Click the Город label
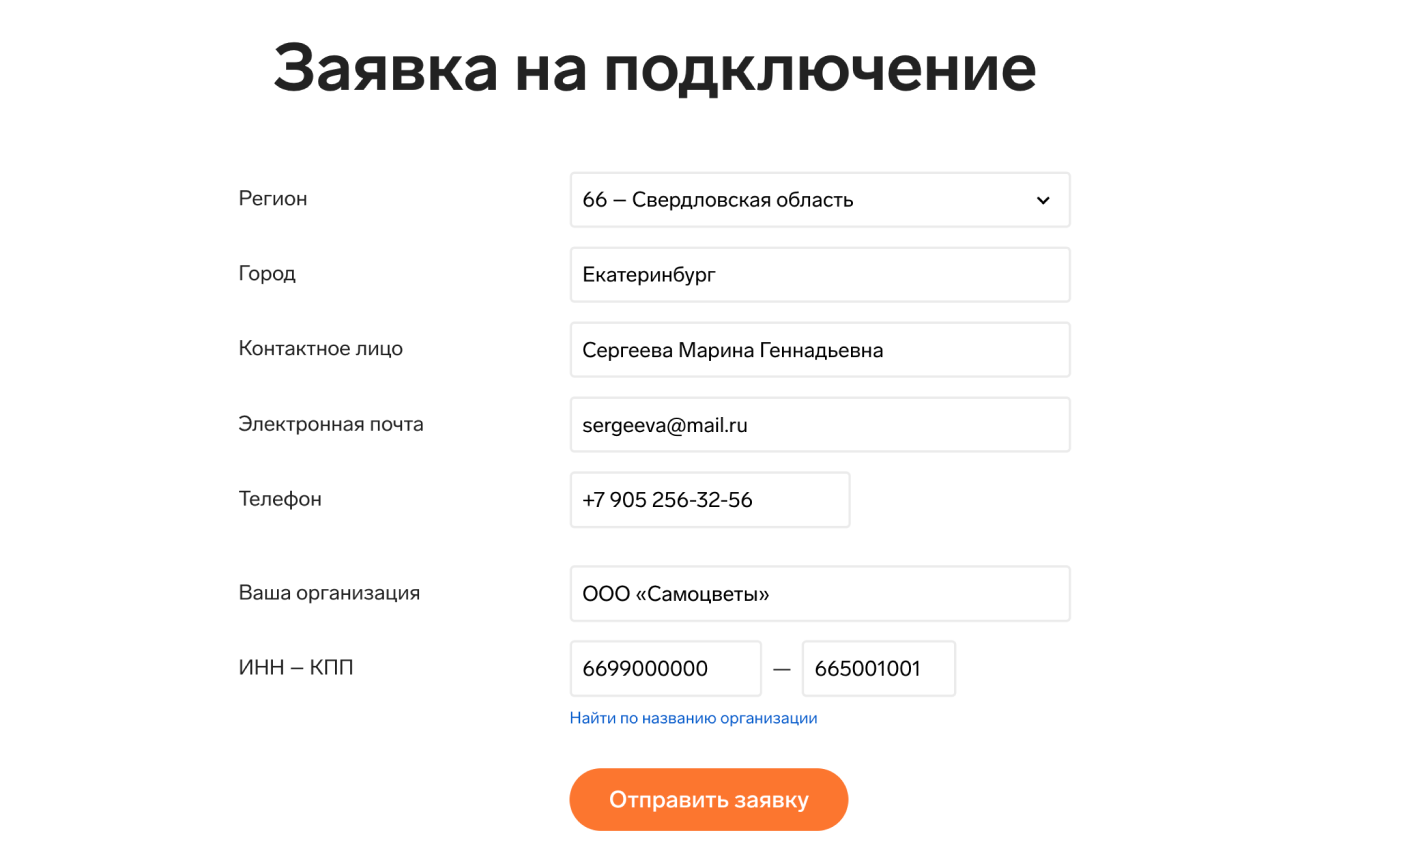Screen dimensions: 1418x858 coord(267,274)
